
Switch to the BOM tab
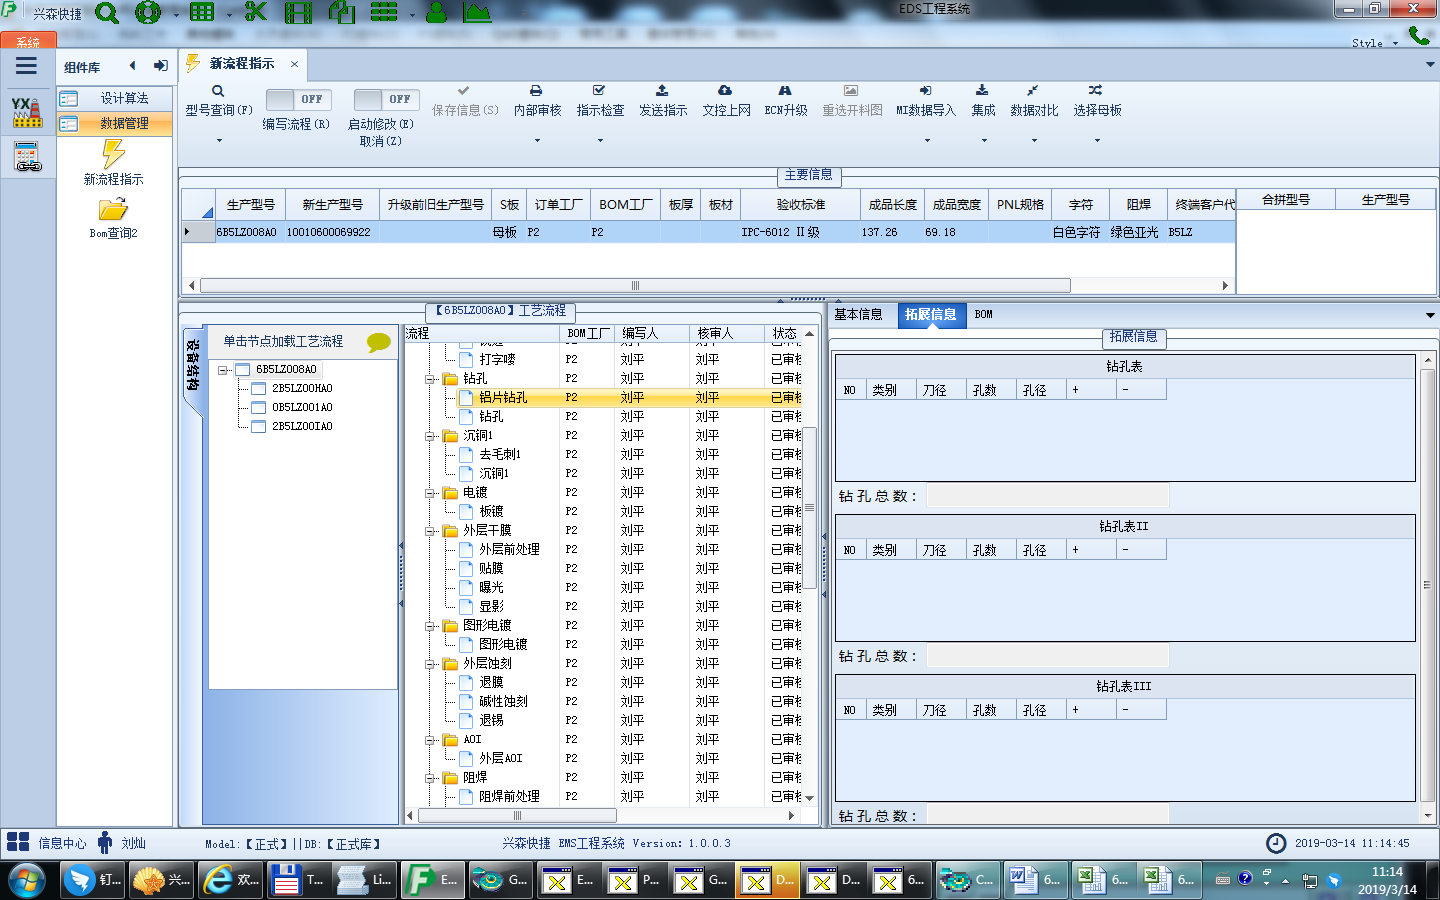[983, 314]
